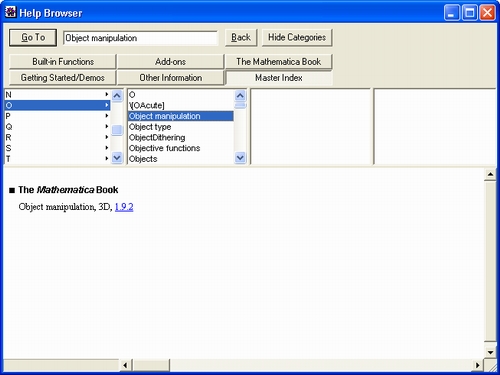Click the horizontal scrollbar thumb
Viewport: 500px width, 375px height.
click(151, 365)
